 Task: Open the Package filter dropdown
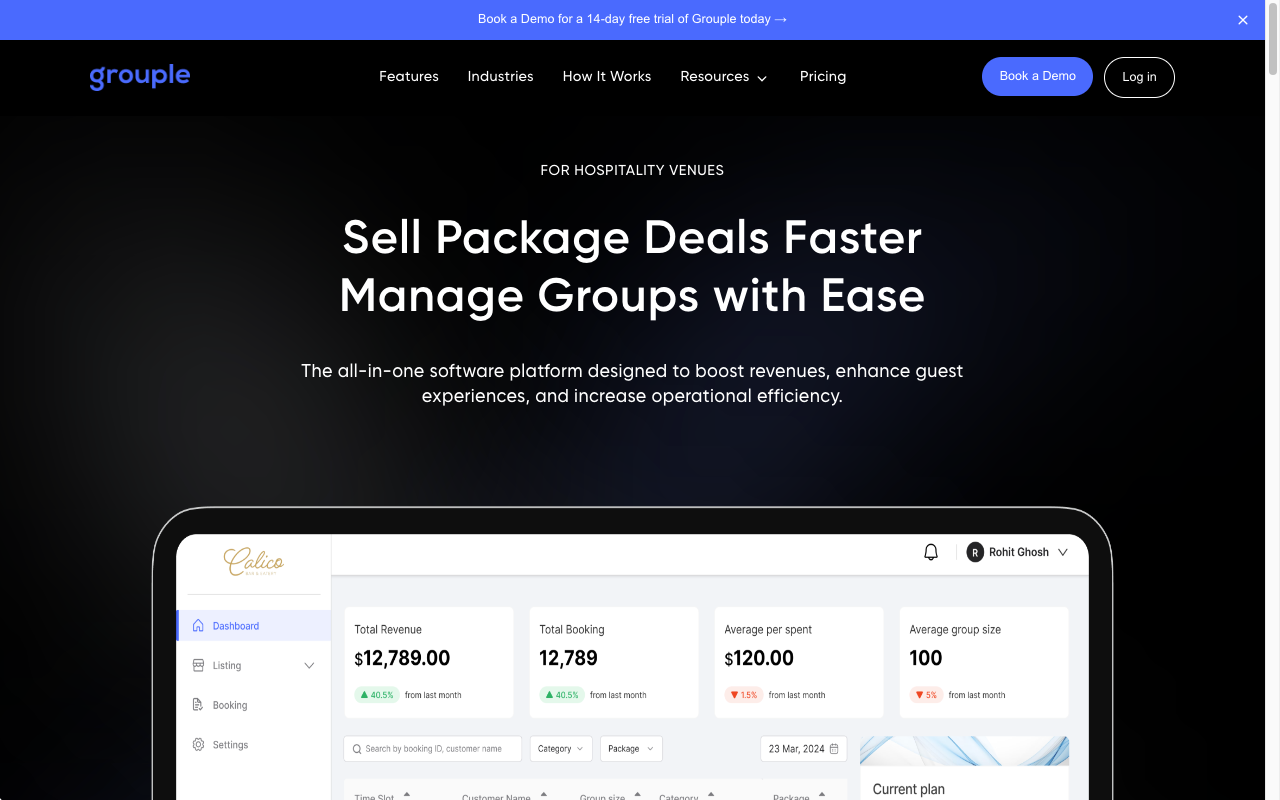point(631,749)
